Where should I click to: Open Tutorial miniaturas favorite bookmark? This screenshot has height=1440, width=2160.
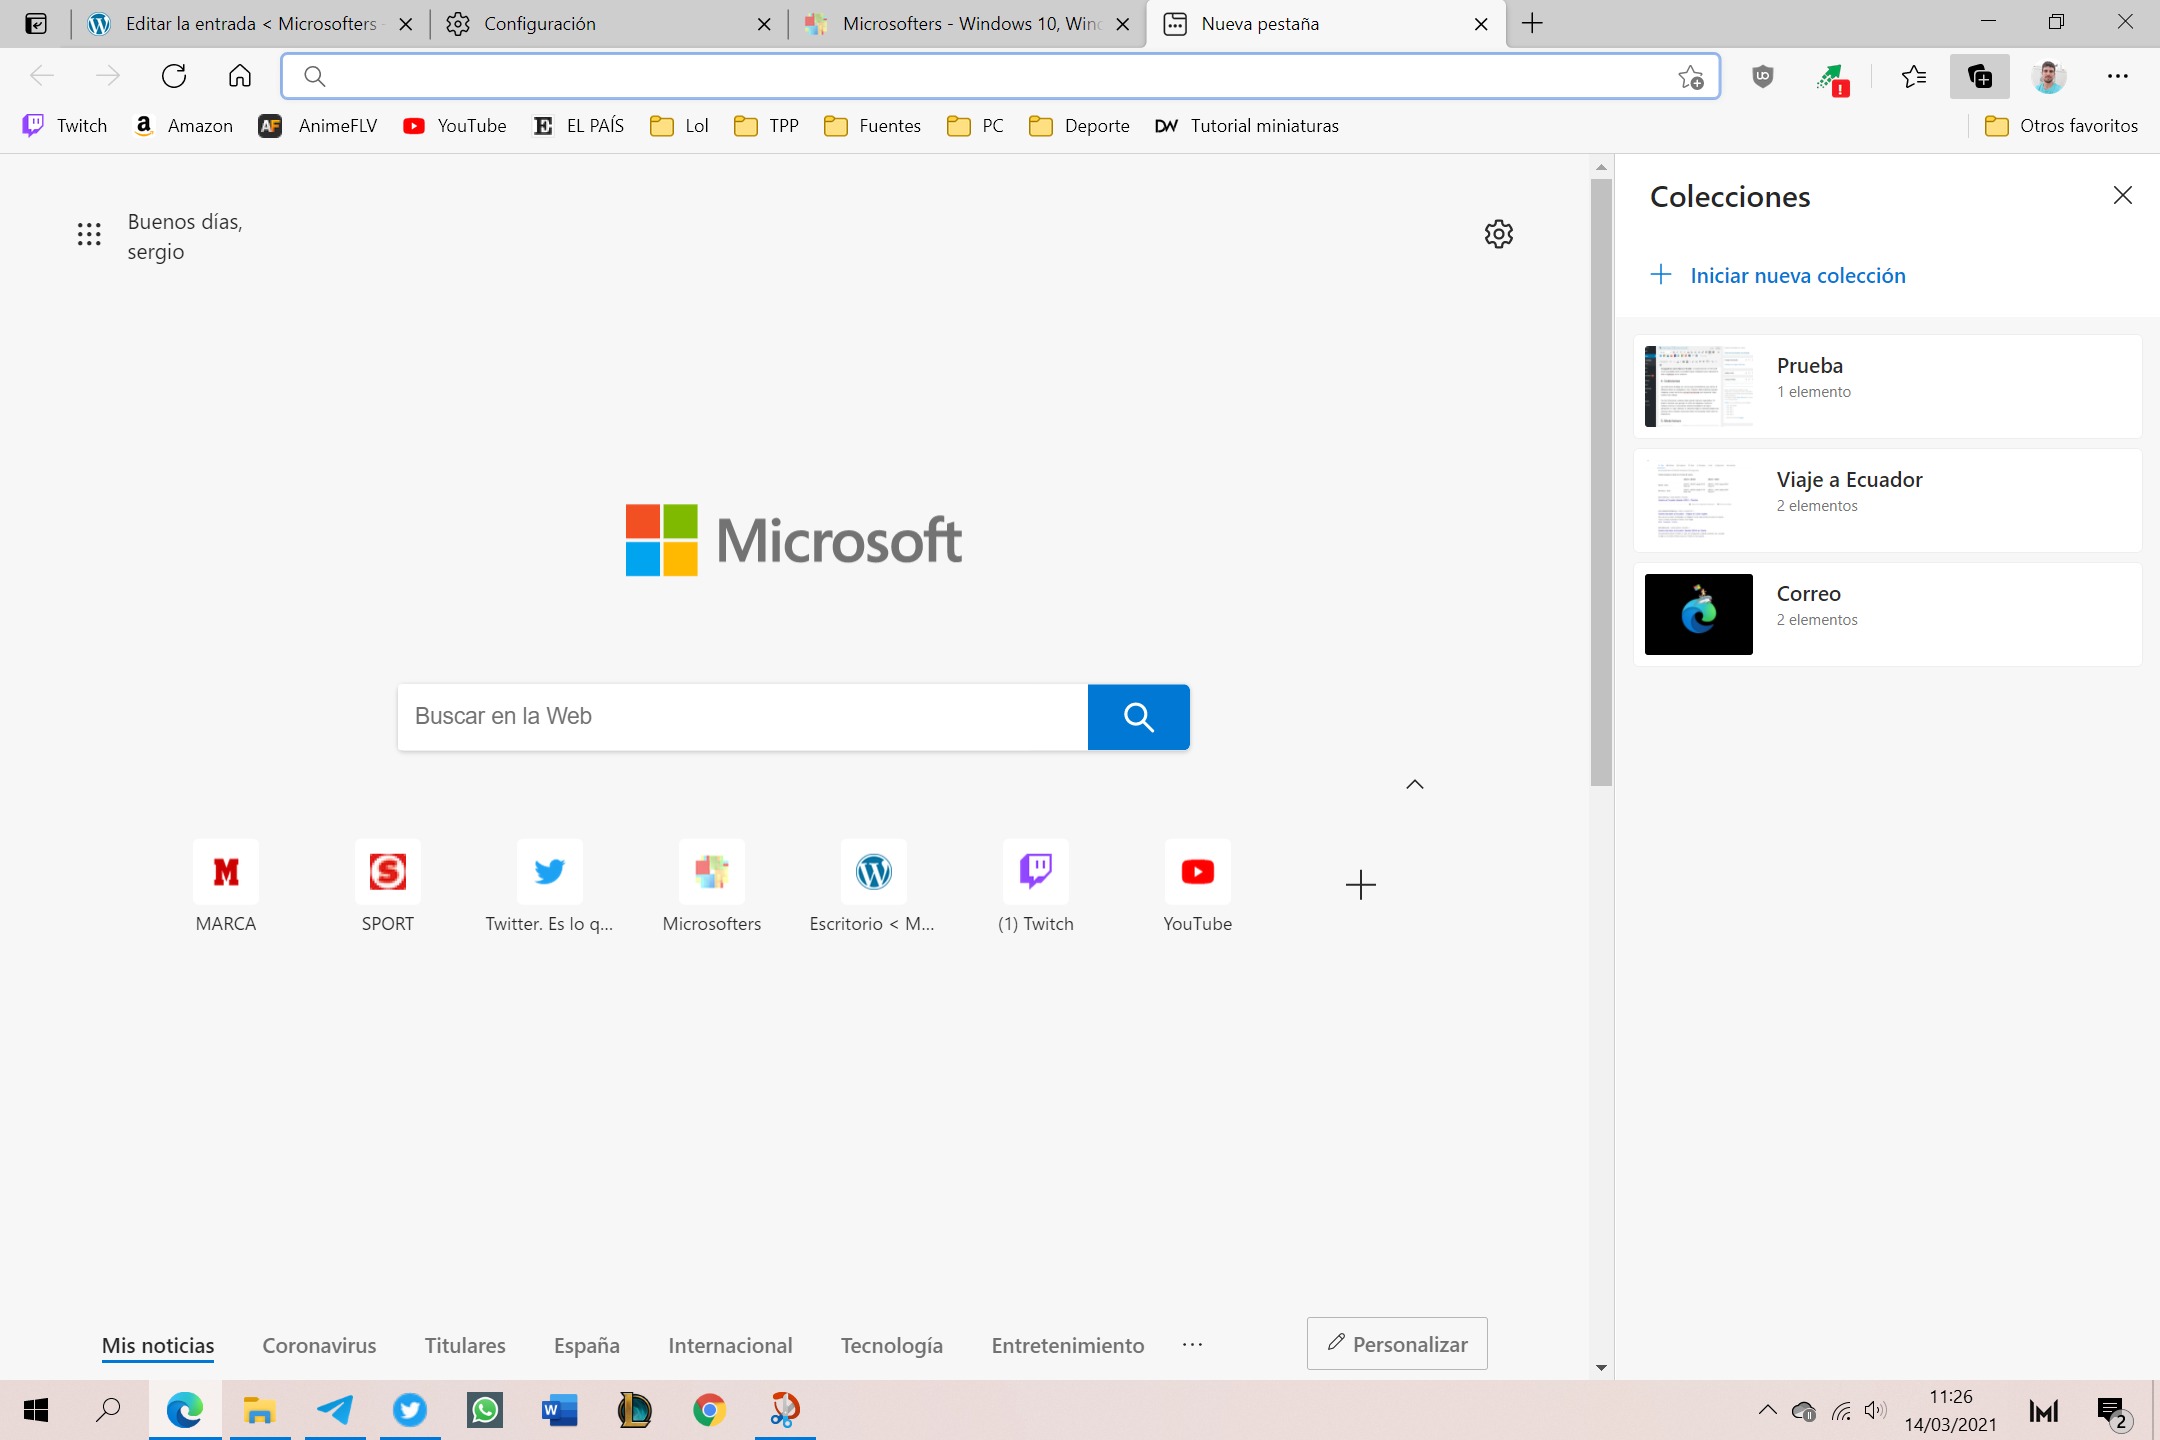pos(1246,126)
